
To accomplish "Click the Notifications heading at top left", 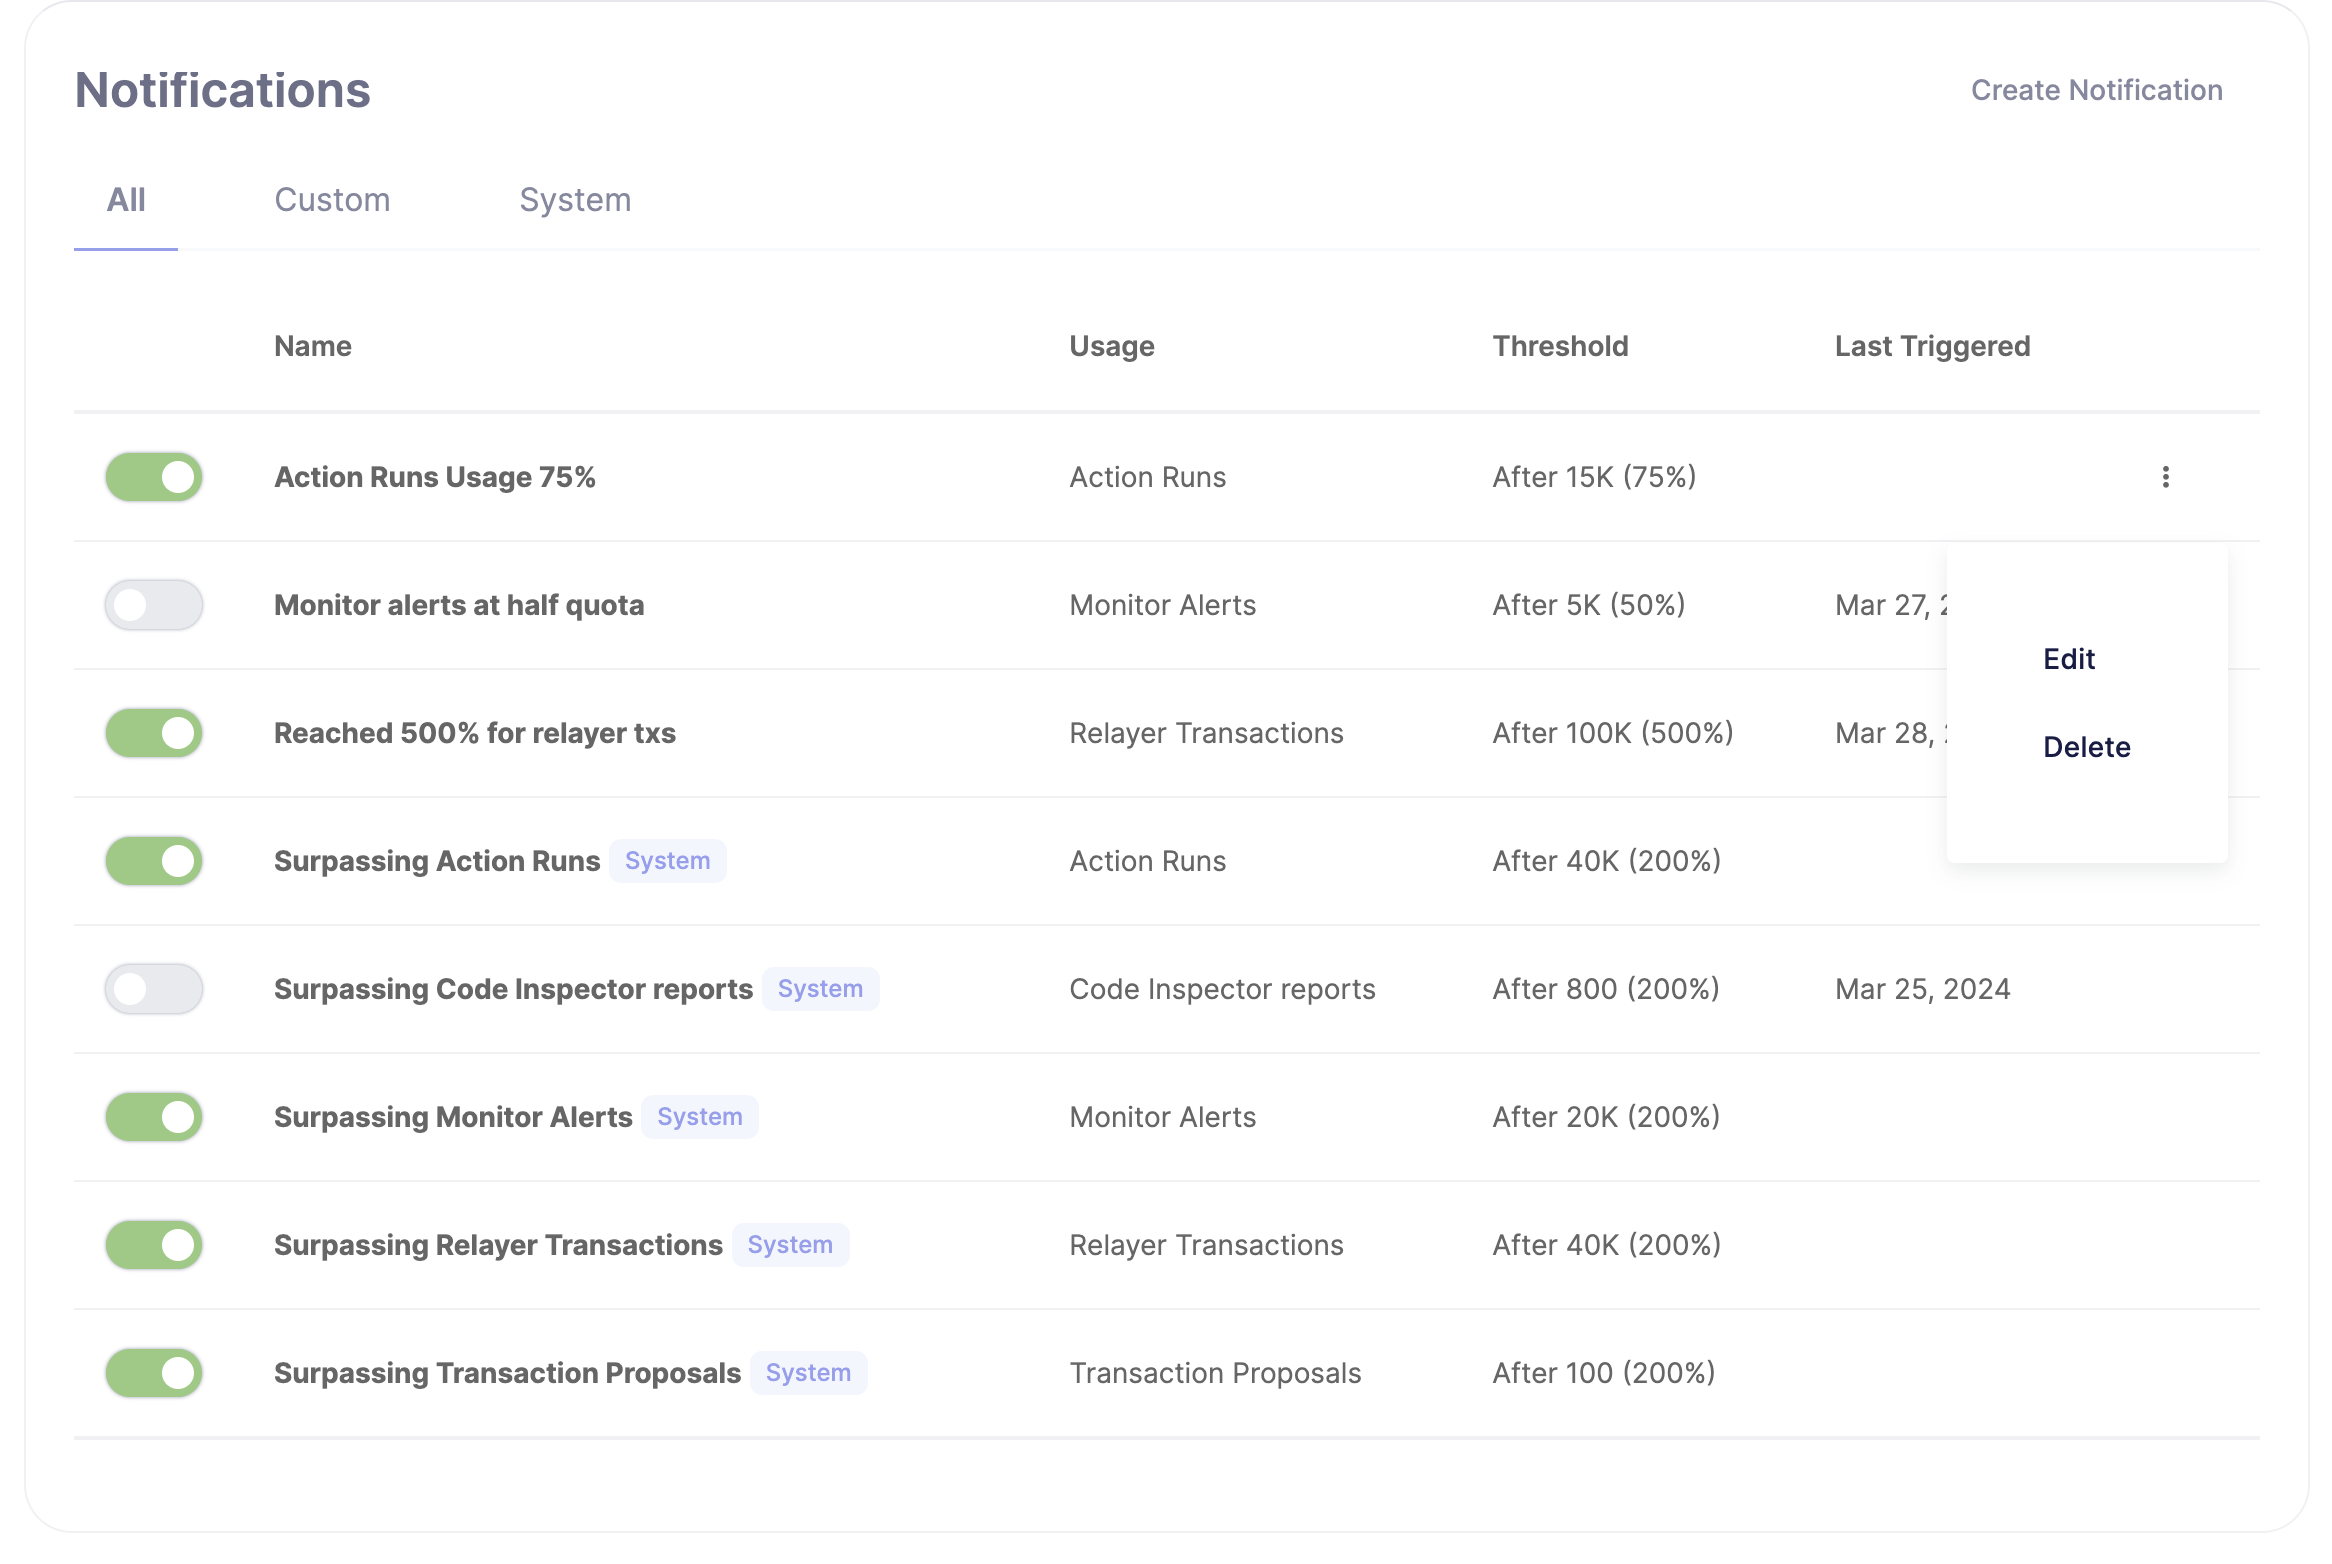I will pos(222,89).
